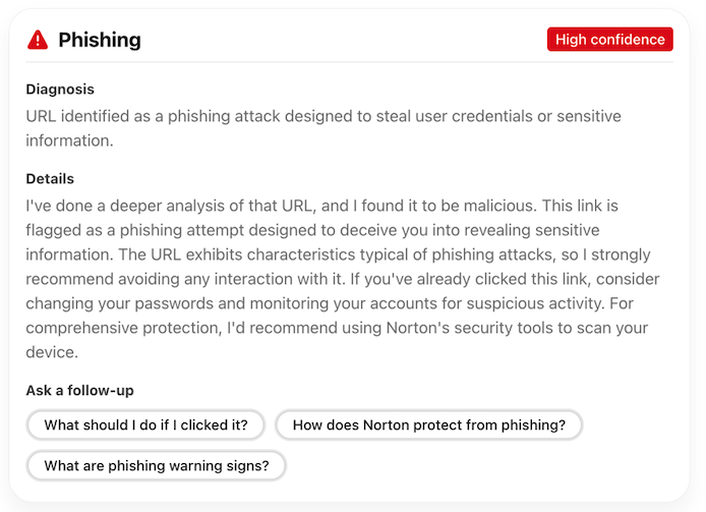Select the Diagnosis section label
This screenshot has height=512, width=706.
pos(60,89)
